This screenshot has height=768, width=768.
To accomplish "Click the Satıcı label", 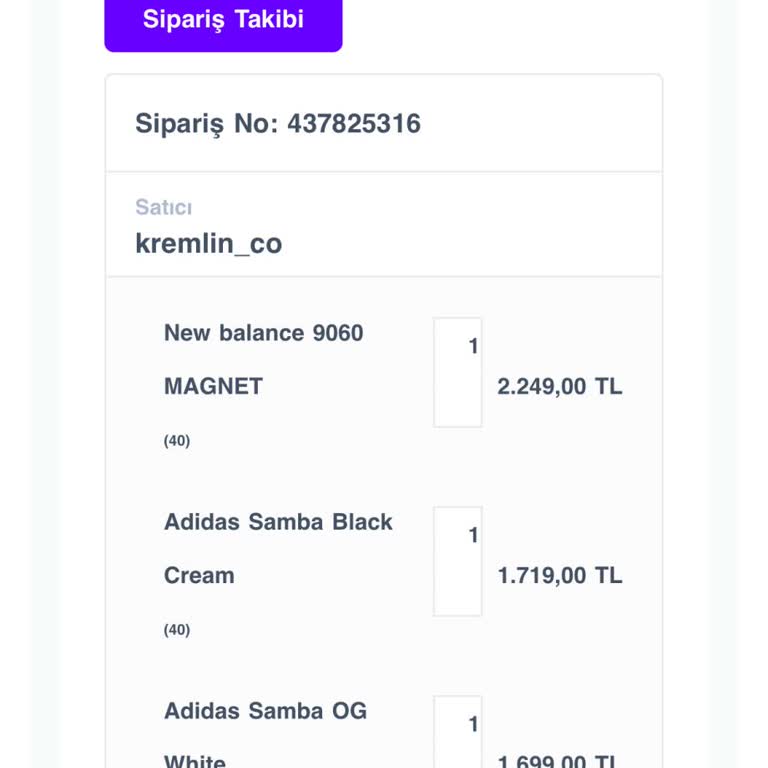I will [163, 207].
